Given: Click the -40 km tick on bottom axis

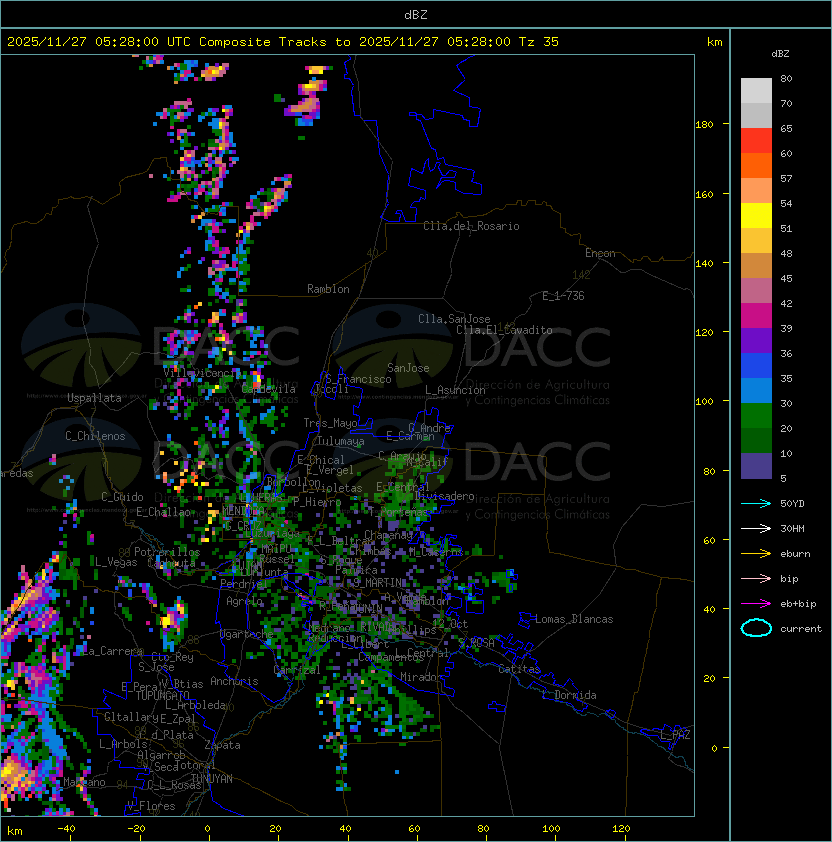Looking at the screenshot, I should pyautogui.click(x=66, y=829).
